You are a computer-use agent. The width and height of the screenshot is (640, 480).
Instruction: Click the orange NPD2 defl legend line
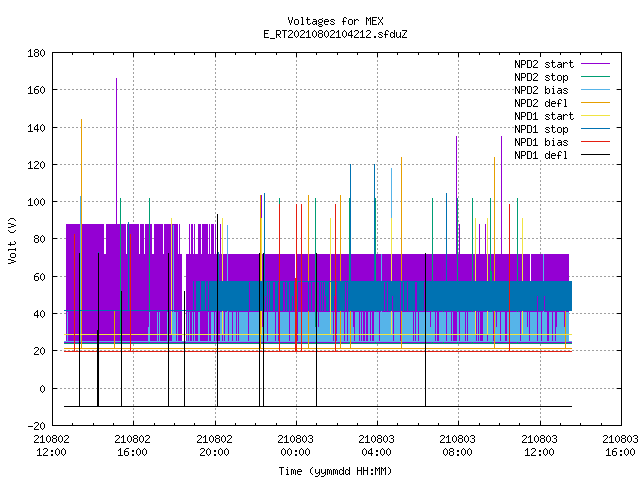595,102
